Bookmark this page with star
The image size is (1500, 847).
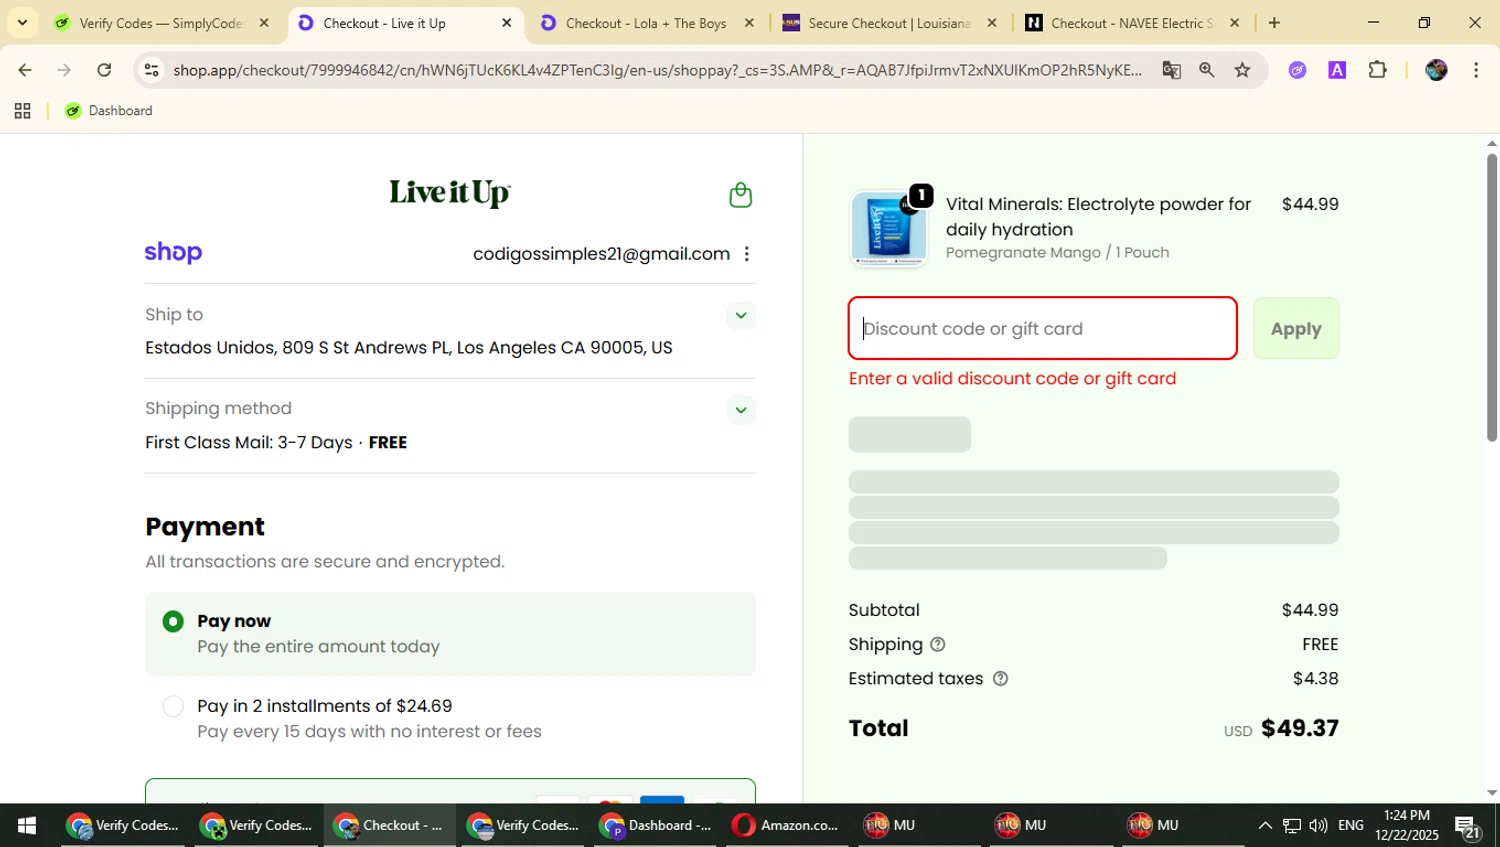(x=1242, y=70)
